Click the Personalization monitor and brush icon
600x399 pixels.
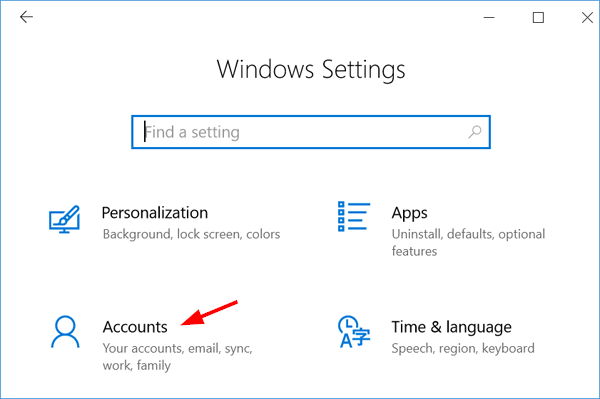(x=64, y=219)
